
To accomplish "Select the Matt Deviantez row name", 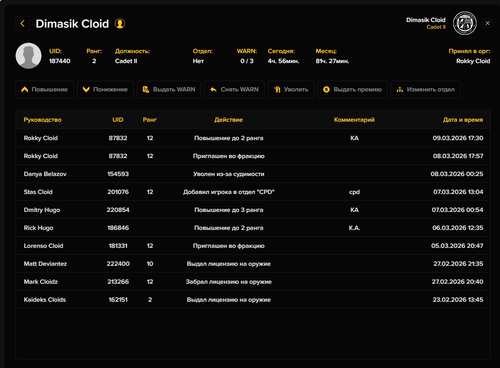I will point(45,264).
